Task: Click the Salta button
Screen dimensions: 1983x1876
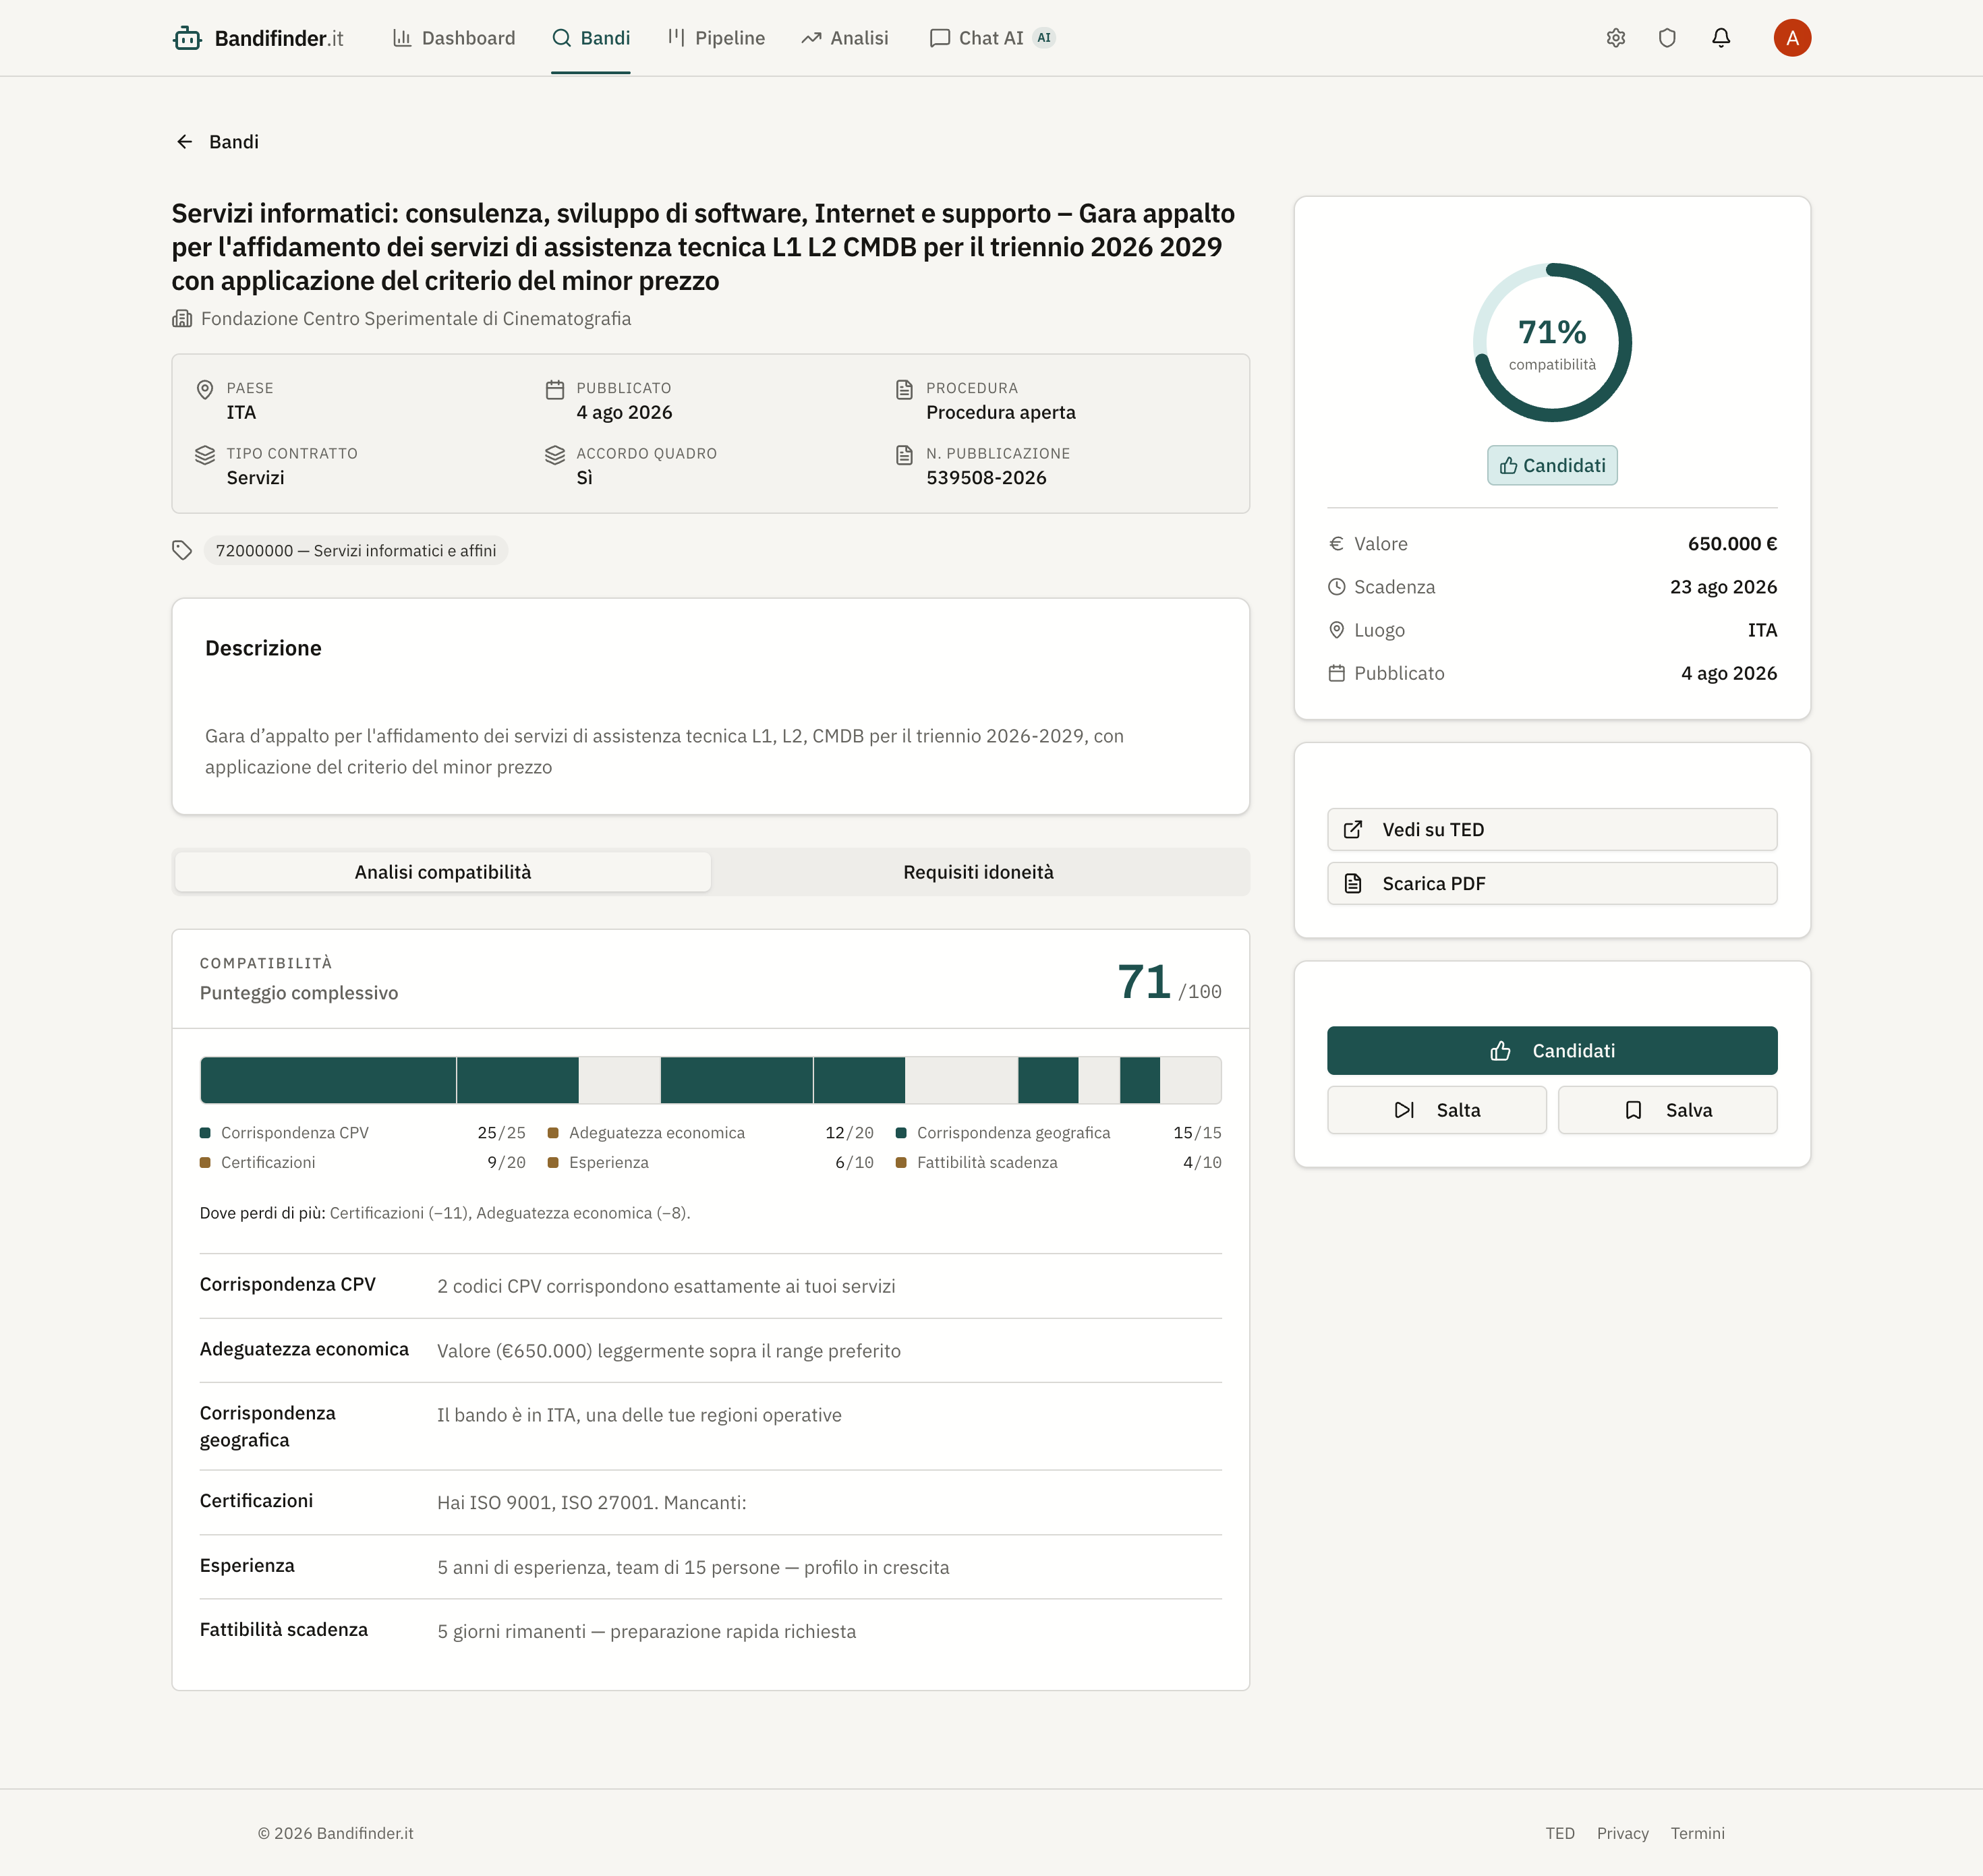Action: 1437,1110
